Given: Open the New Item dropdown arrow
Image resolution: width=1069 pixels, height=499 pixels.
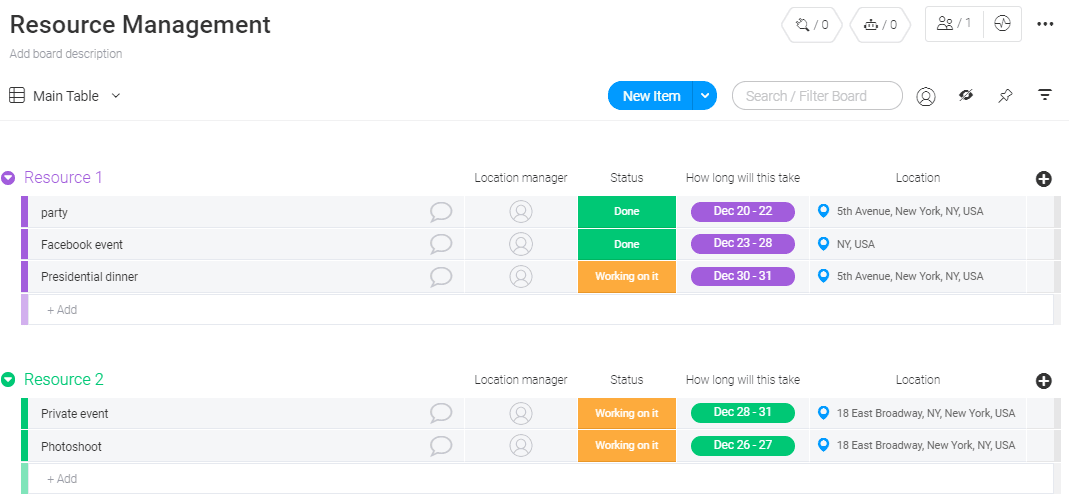Looking at the screenshot, I should click(705, 96).
